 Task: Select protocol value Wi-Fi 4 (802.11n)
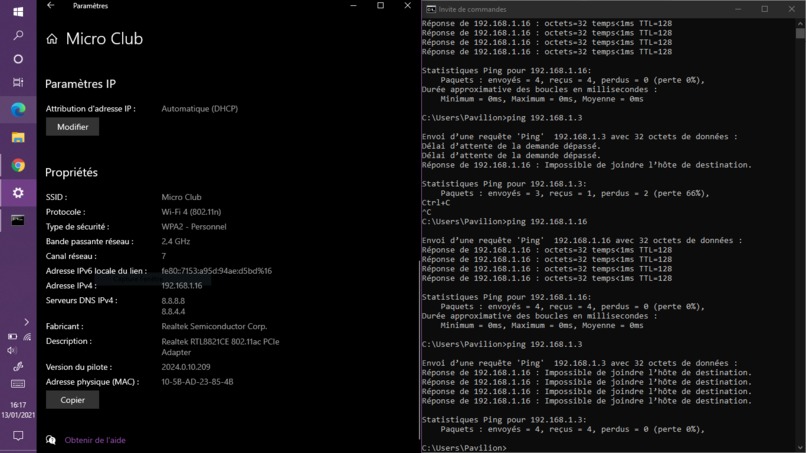pos(191,212)
